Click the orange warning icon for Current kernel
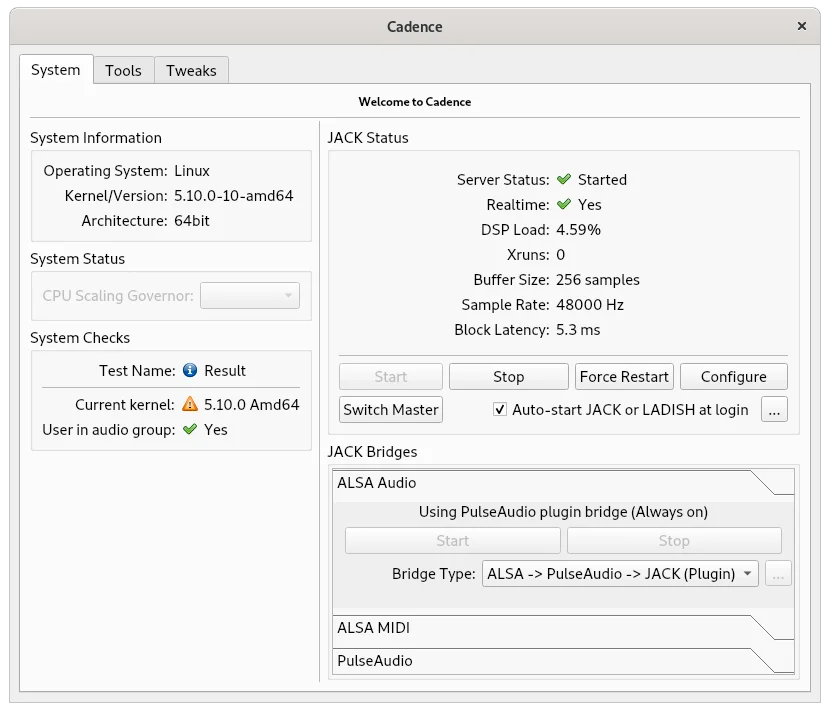The image size is (830, 712). pos(190,404)
